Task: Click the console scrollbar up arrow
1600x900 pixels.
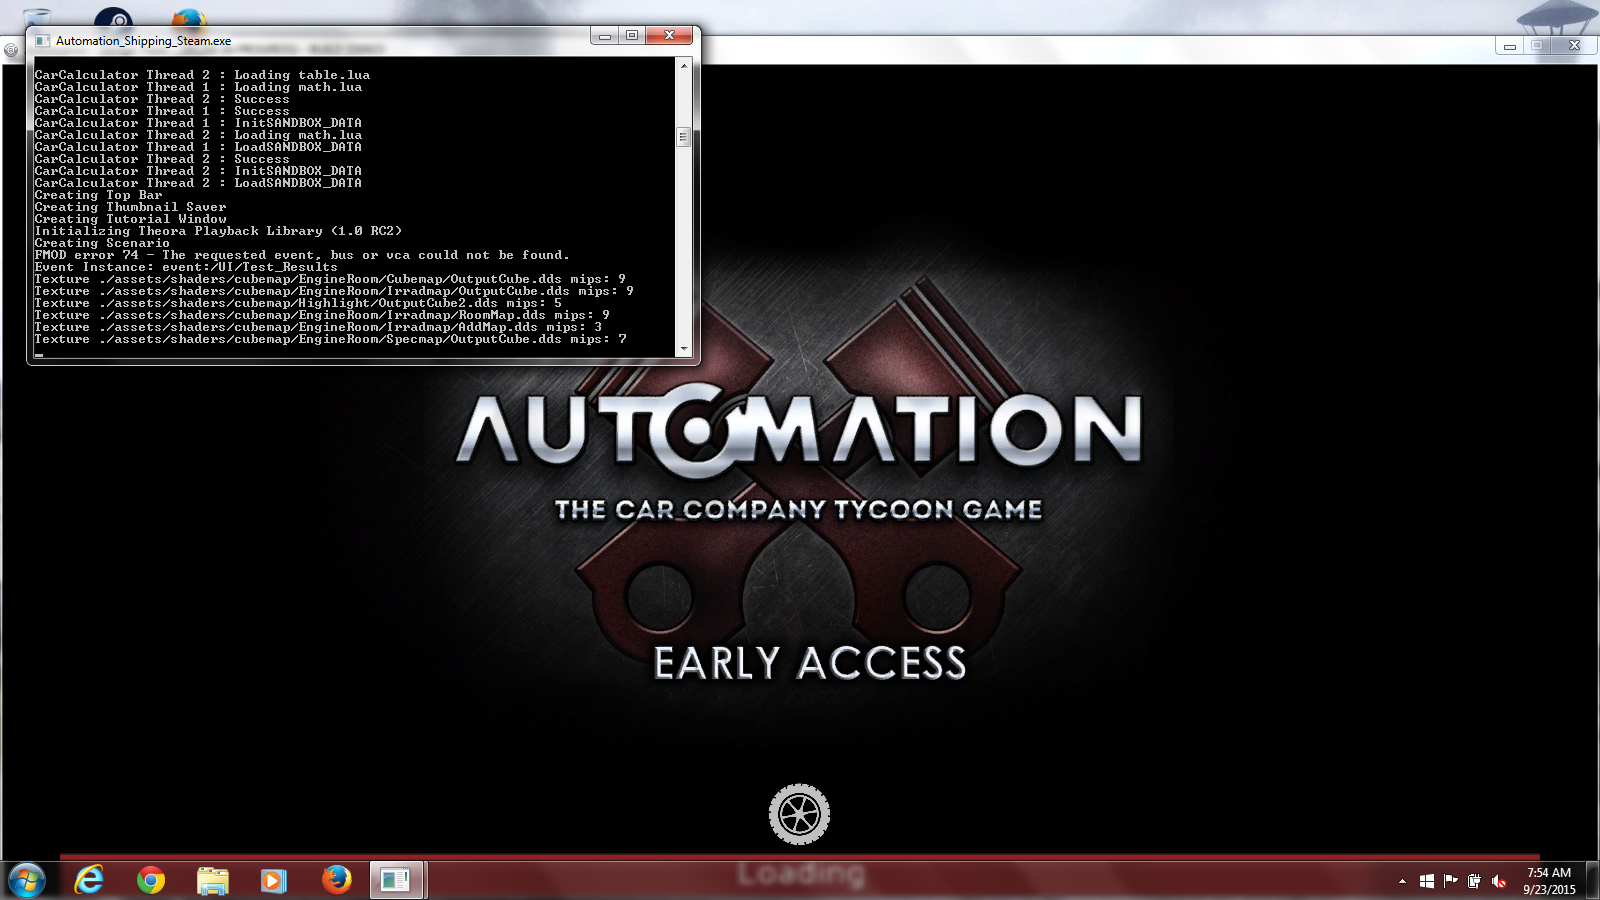Action: coord(684,66)
